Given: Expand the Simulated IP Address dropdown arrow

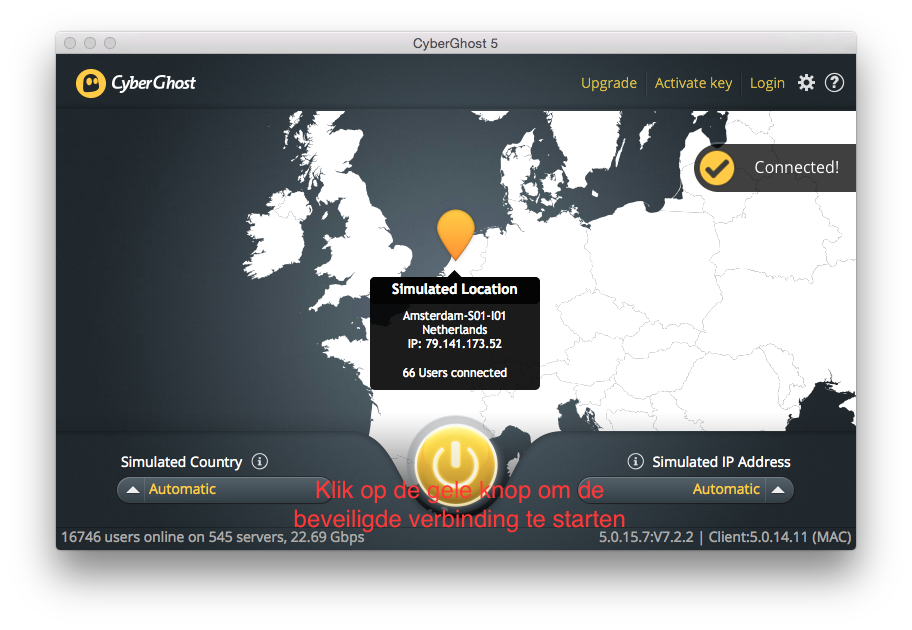Looking at the screenshot, I should (x=779, y=490).
